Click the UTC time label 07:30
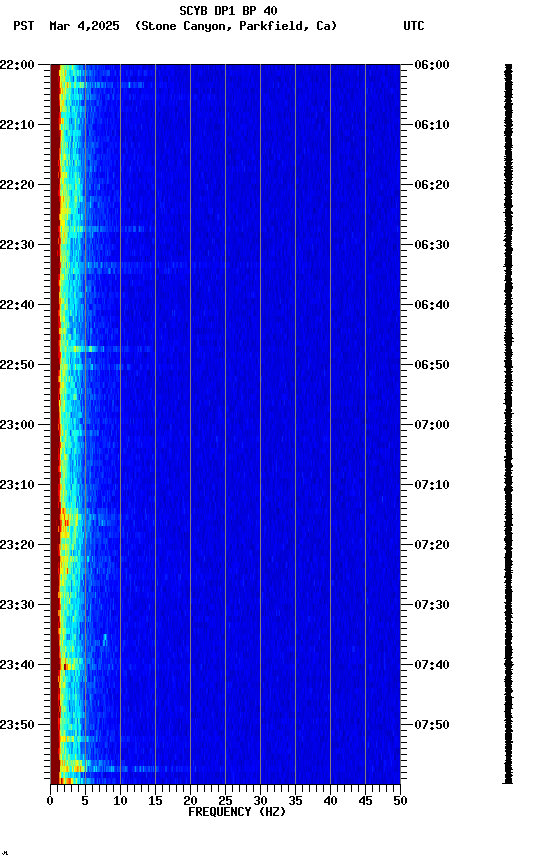This screenshot has width=552, height=864. (x=432, y=605)
